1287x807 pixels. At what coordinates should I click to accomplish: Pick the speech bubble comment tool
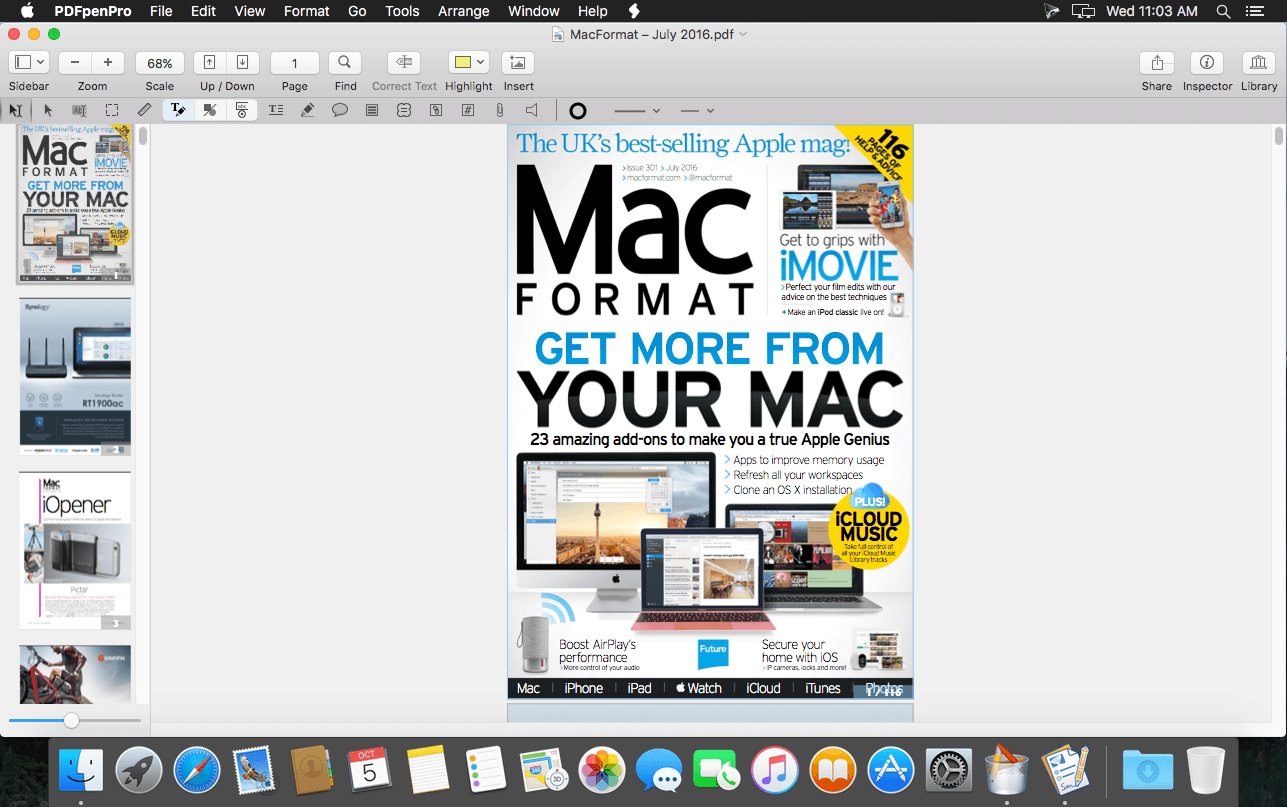click(x=340, y=110)
